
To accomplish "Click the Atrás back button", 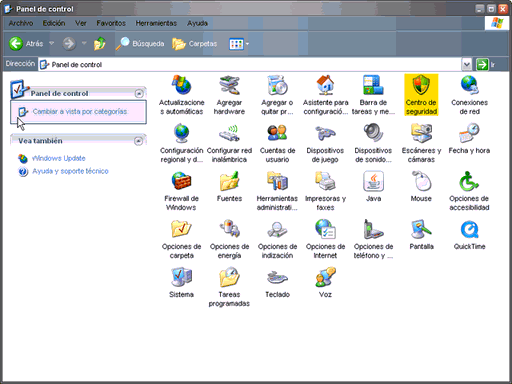I will tap(26, 43).
